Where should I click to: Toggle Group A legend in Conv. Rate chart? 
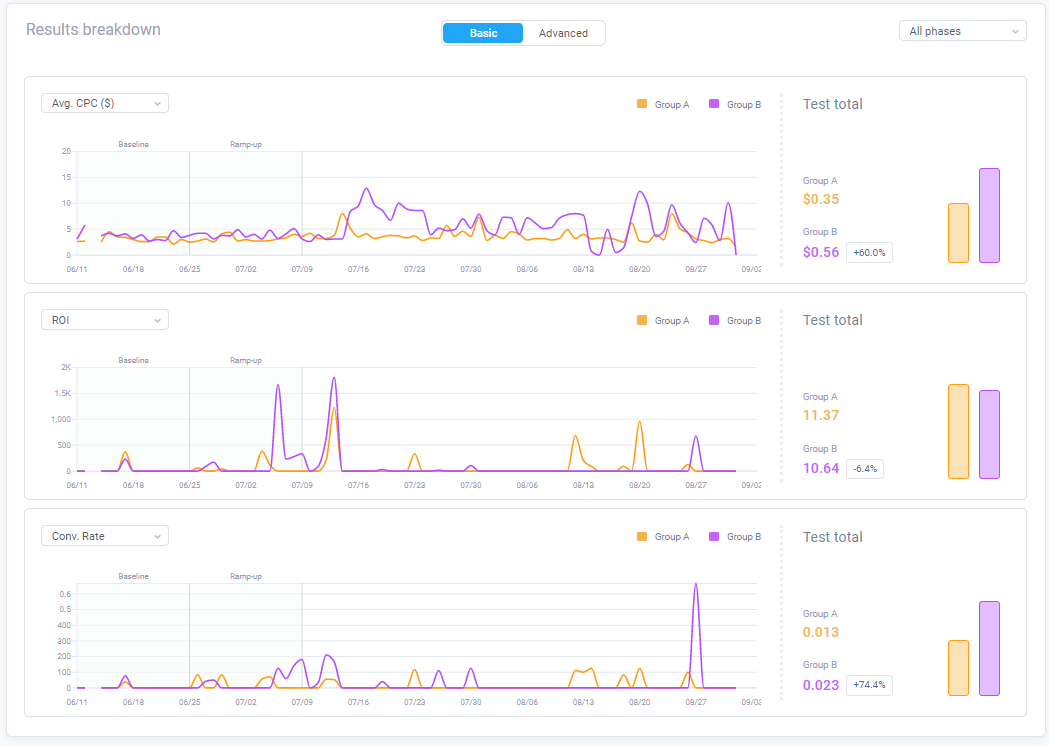pyautogui.click(x=663, y=536)
